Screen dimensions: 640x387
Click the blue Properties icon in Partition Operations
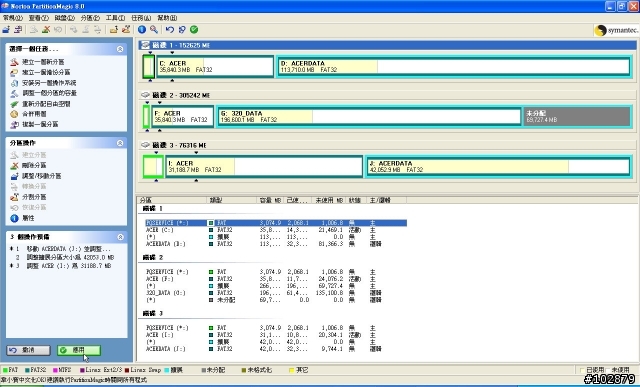[x=14, y=218]
